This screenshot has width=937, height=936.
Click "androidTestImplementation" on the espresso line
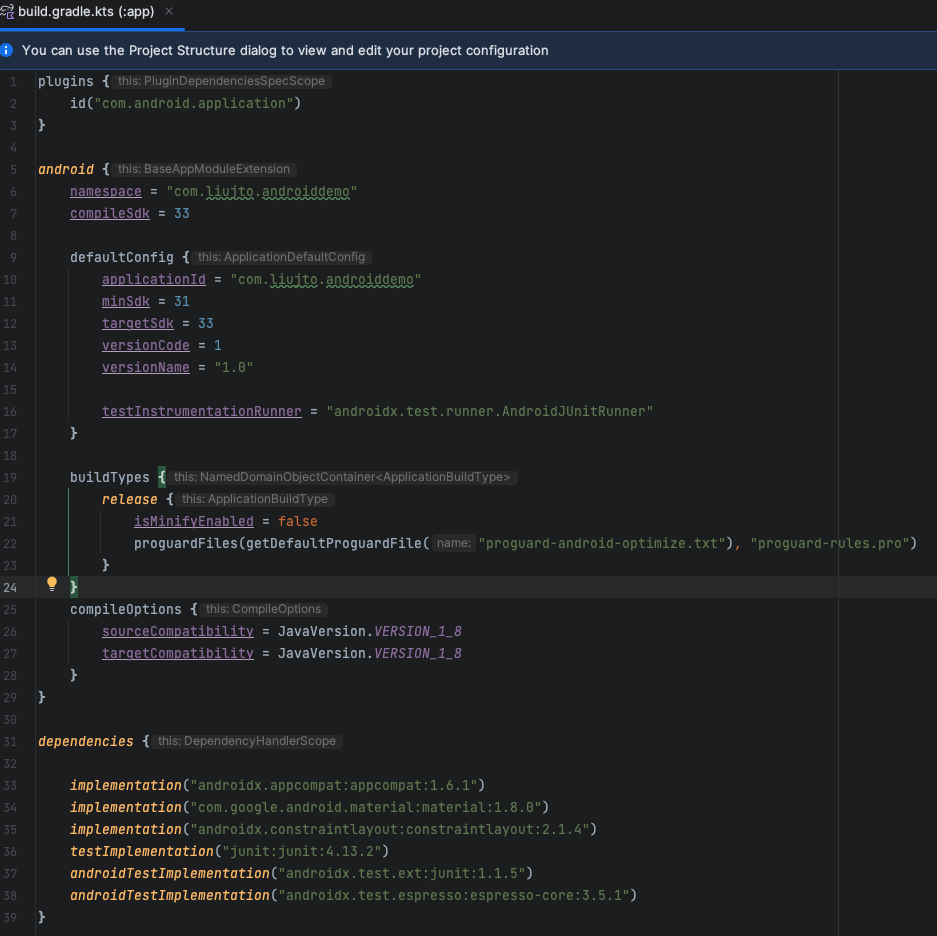(170, 895)
